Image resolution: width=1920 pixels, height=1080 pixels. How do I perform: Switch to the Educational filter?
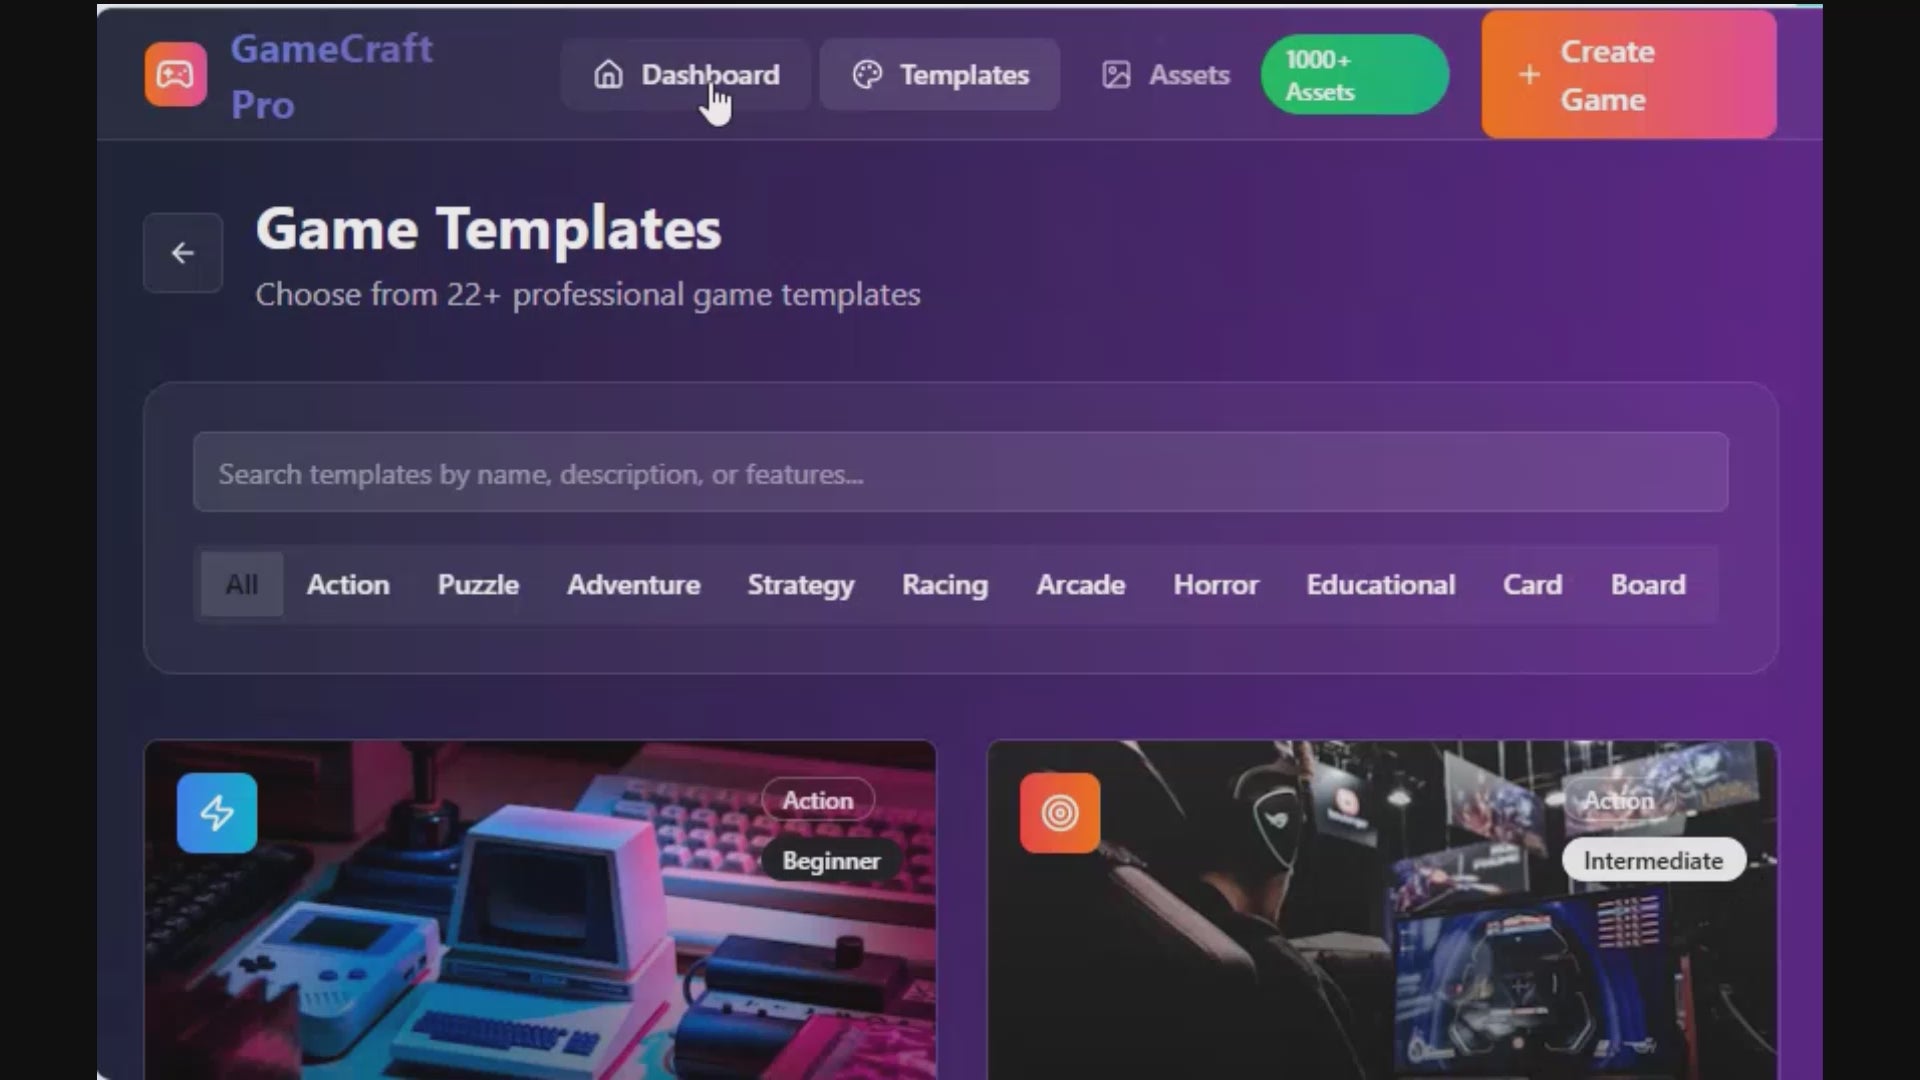pyautogui.click(x=1380, y=585)
